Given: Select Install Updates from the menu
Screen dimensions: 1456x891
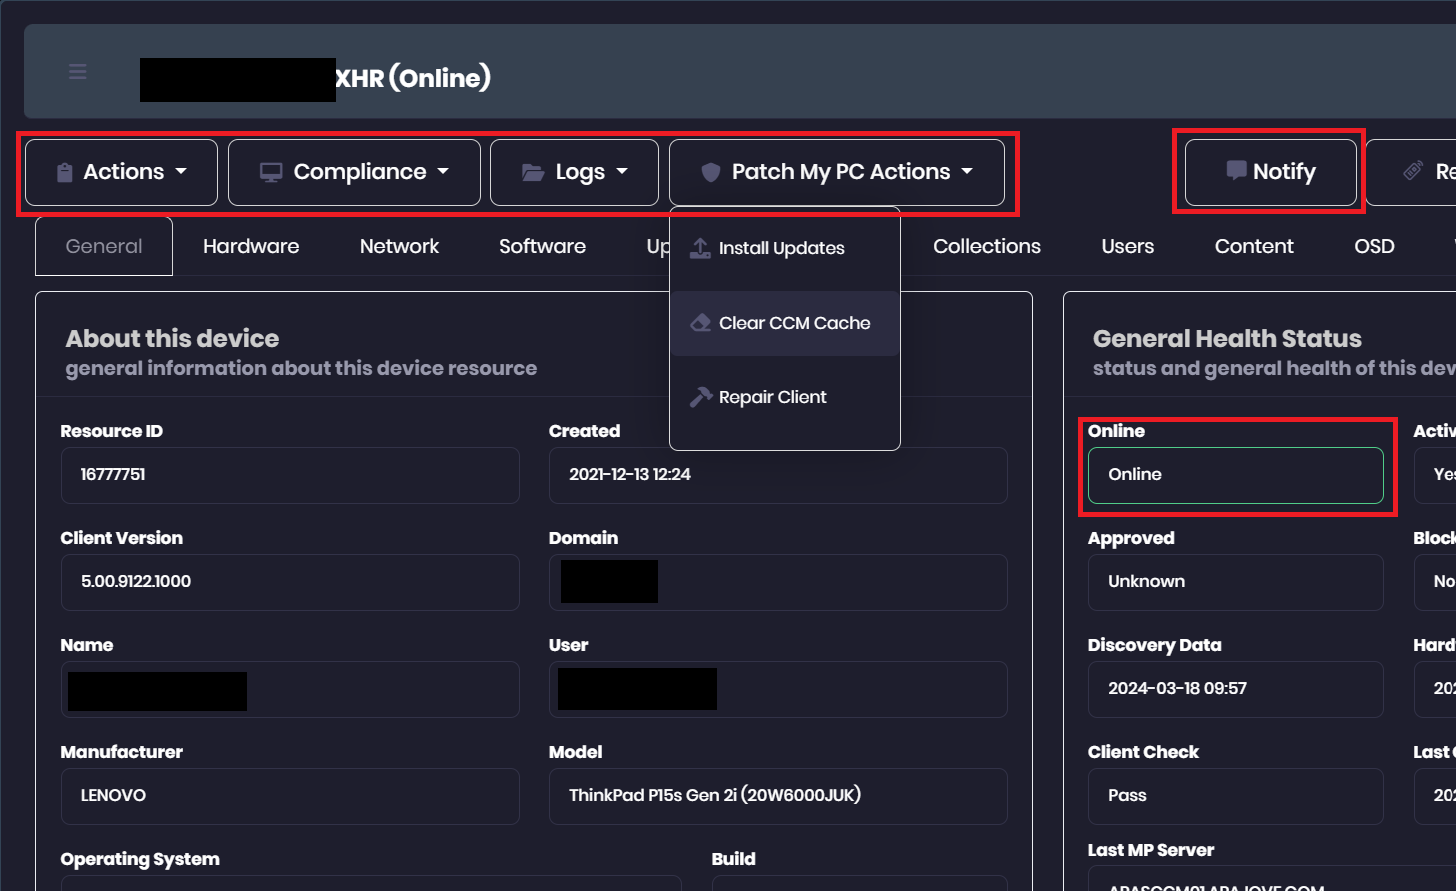Looking at the screenshot, I should (781, 248).
